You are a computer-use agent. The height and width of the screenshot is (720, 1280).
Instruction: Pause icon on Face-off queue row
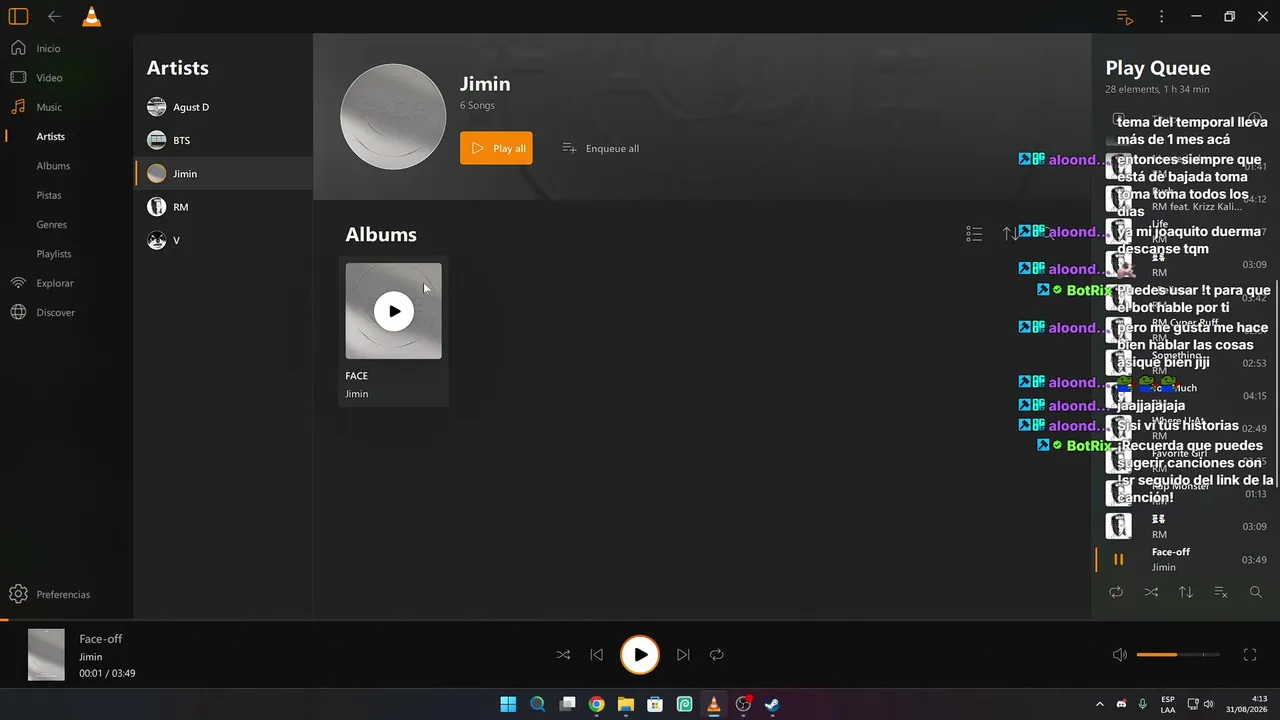pyautogui.click(x=1119, y=559)
